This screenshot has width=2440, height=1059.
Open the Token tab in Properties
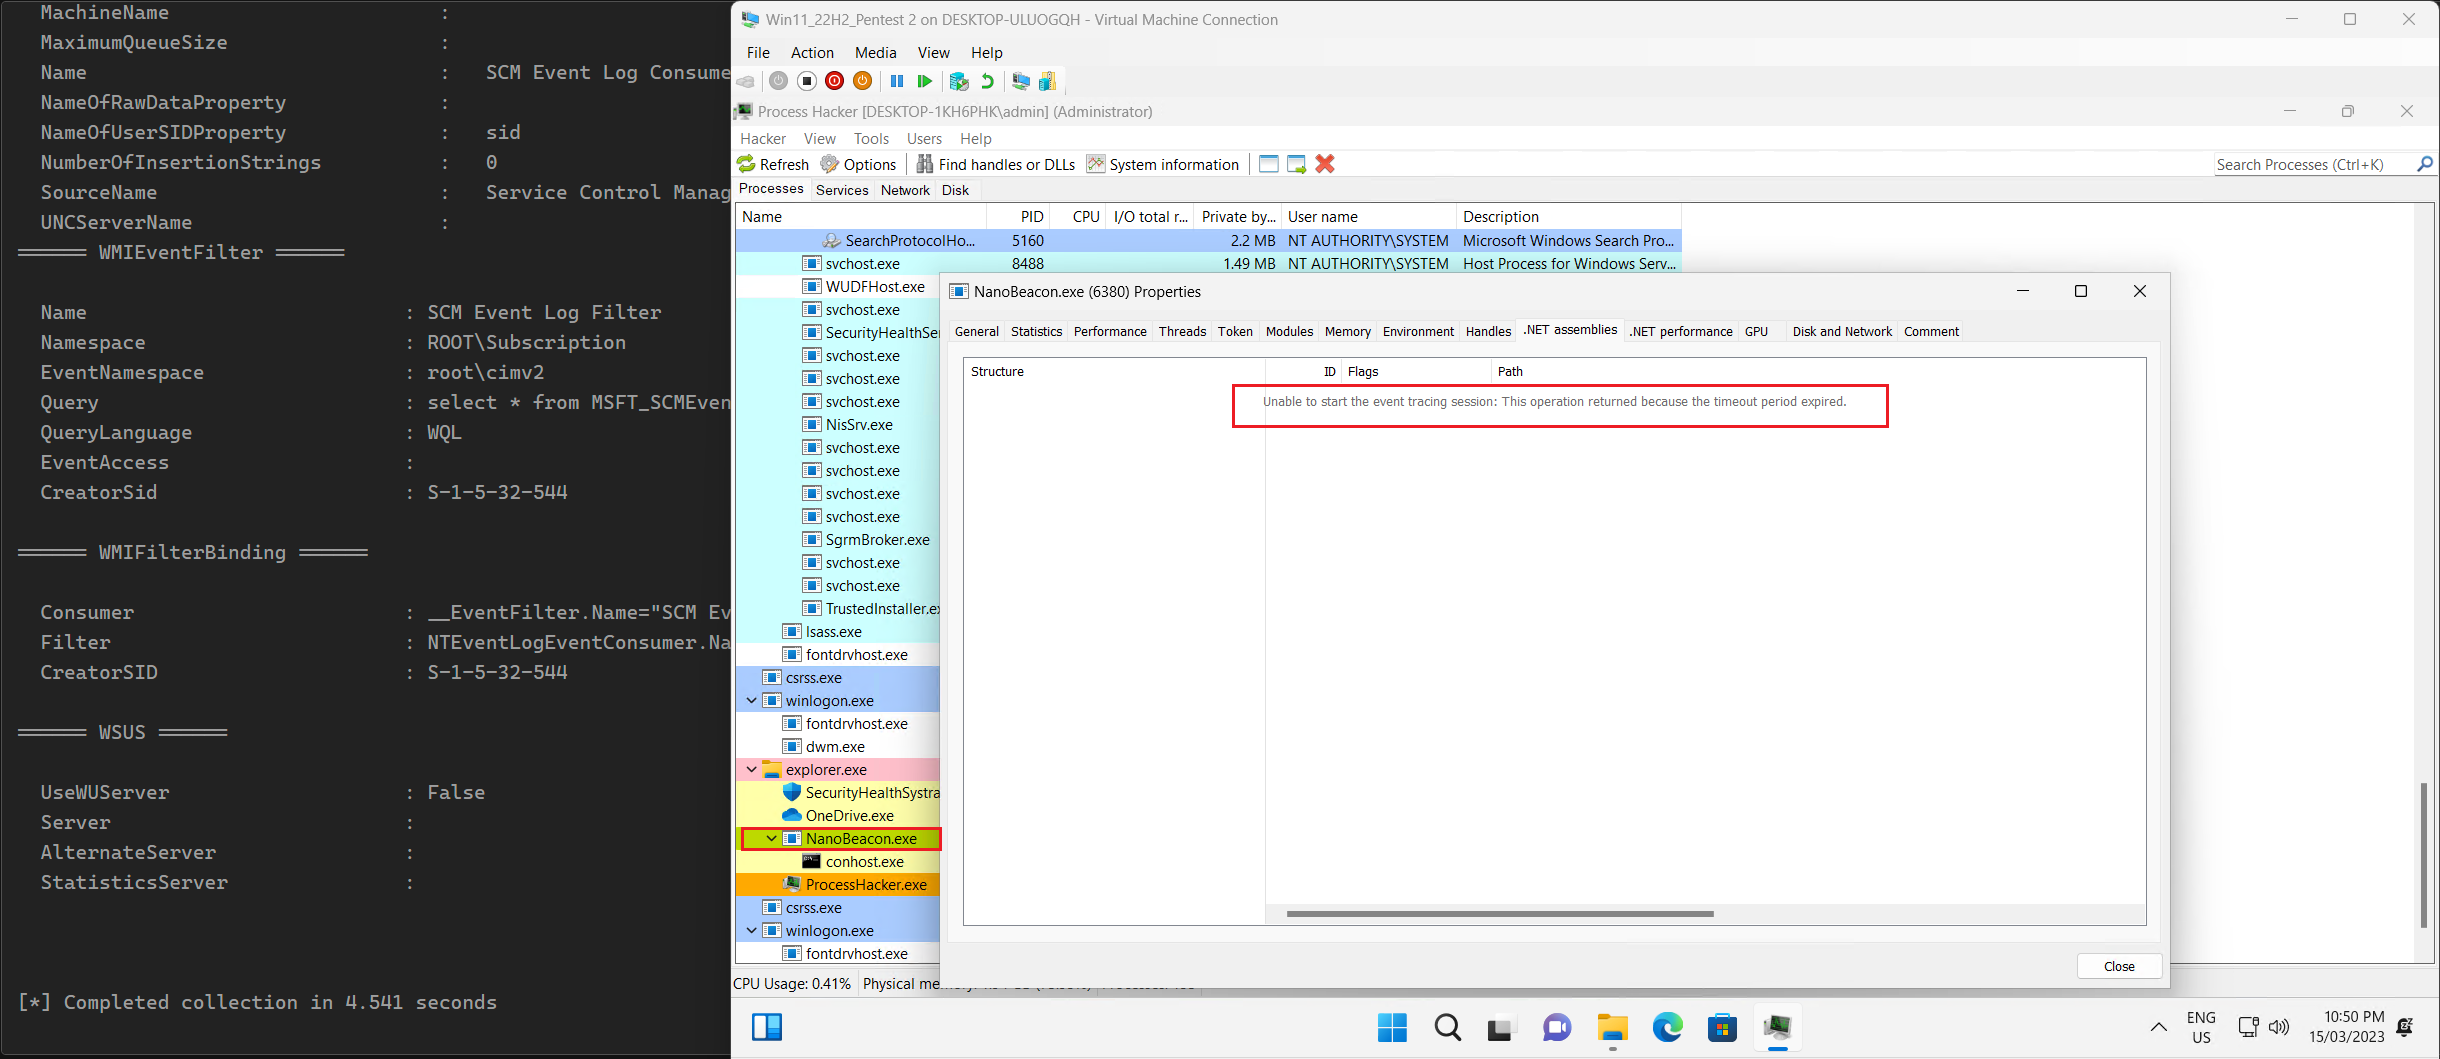[x=1235, y=331]
